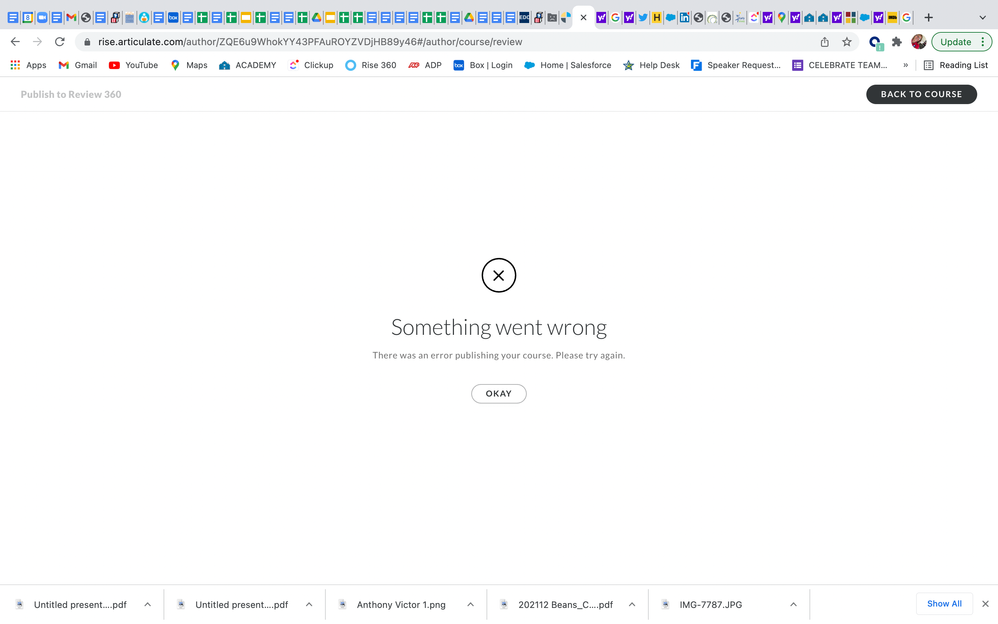Open a new tab with plus button
Image resolution: width=998 pixels, height=624 pixels.
click(929, 18)
